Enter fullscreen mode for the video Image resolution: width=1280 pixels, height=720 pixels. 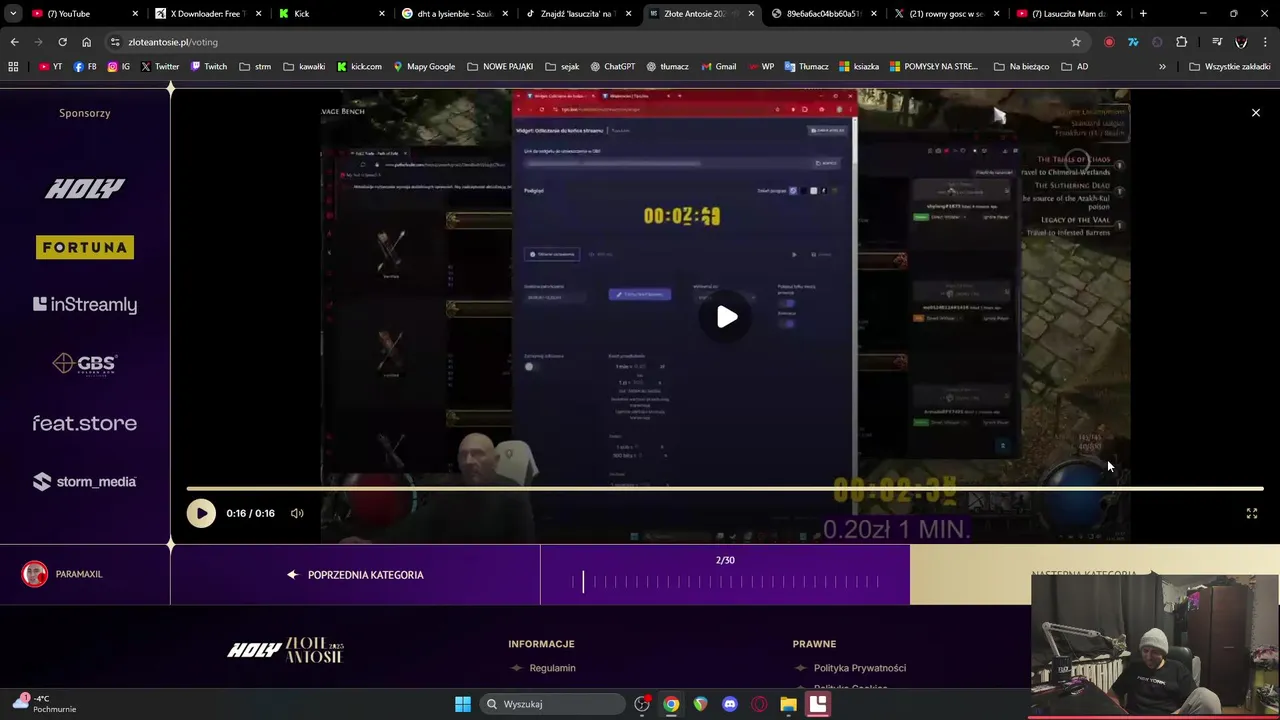[x=1251, y=513]
